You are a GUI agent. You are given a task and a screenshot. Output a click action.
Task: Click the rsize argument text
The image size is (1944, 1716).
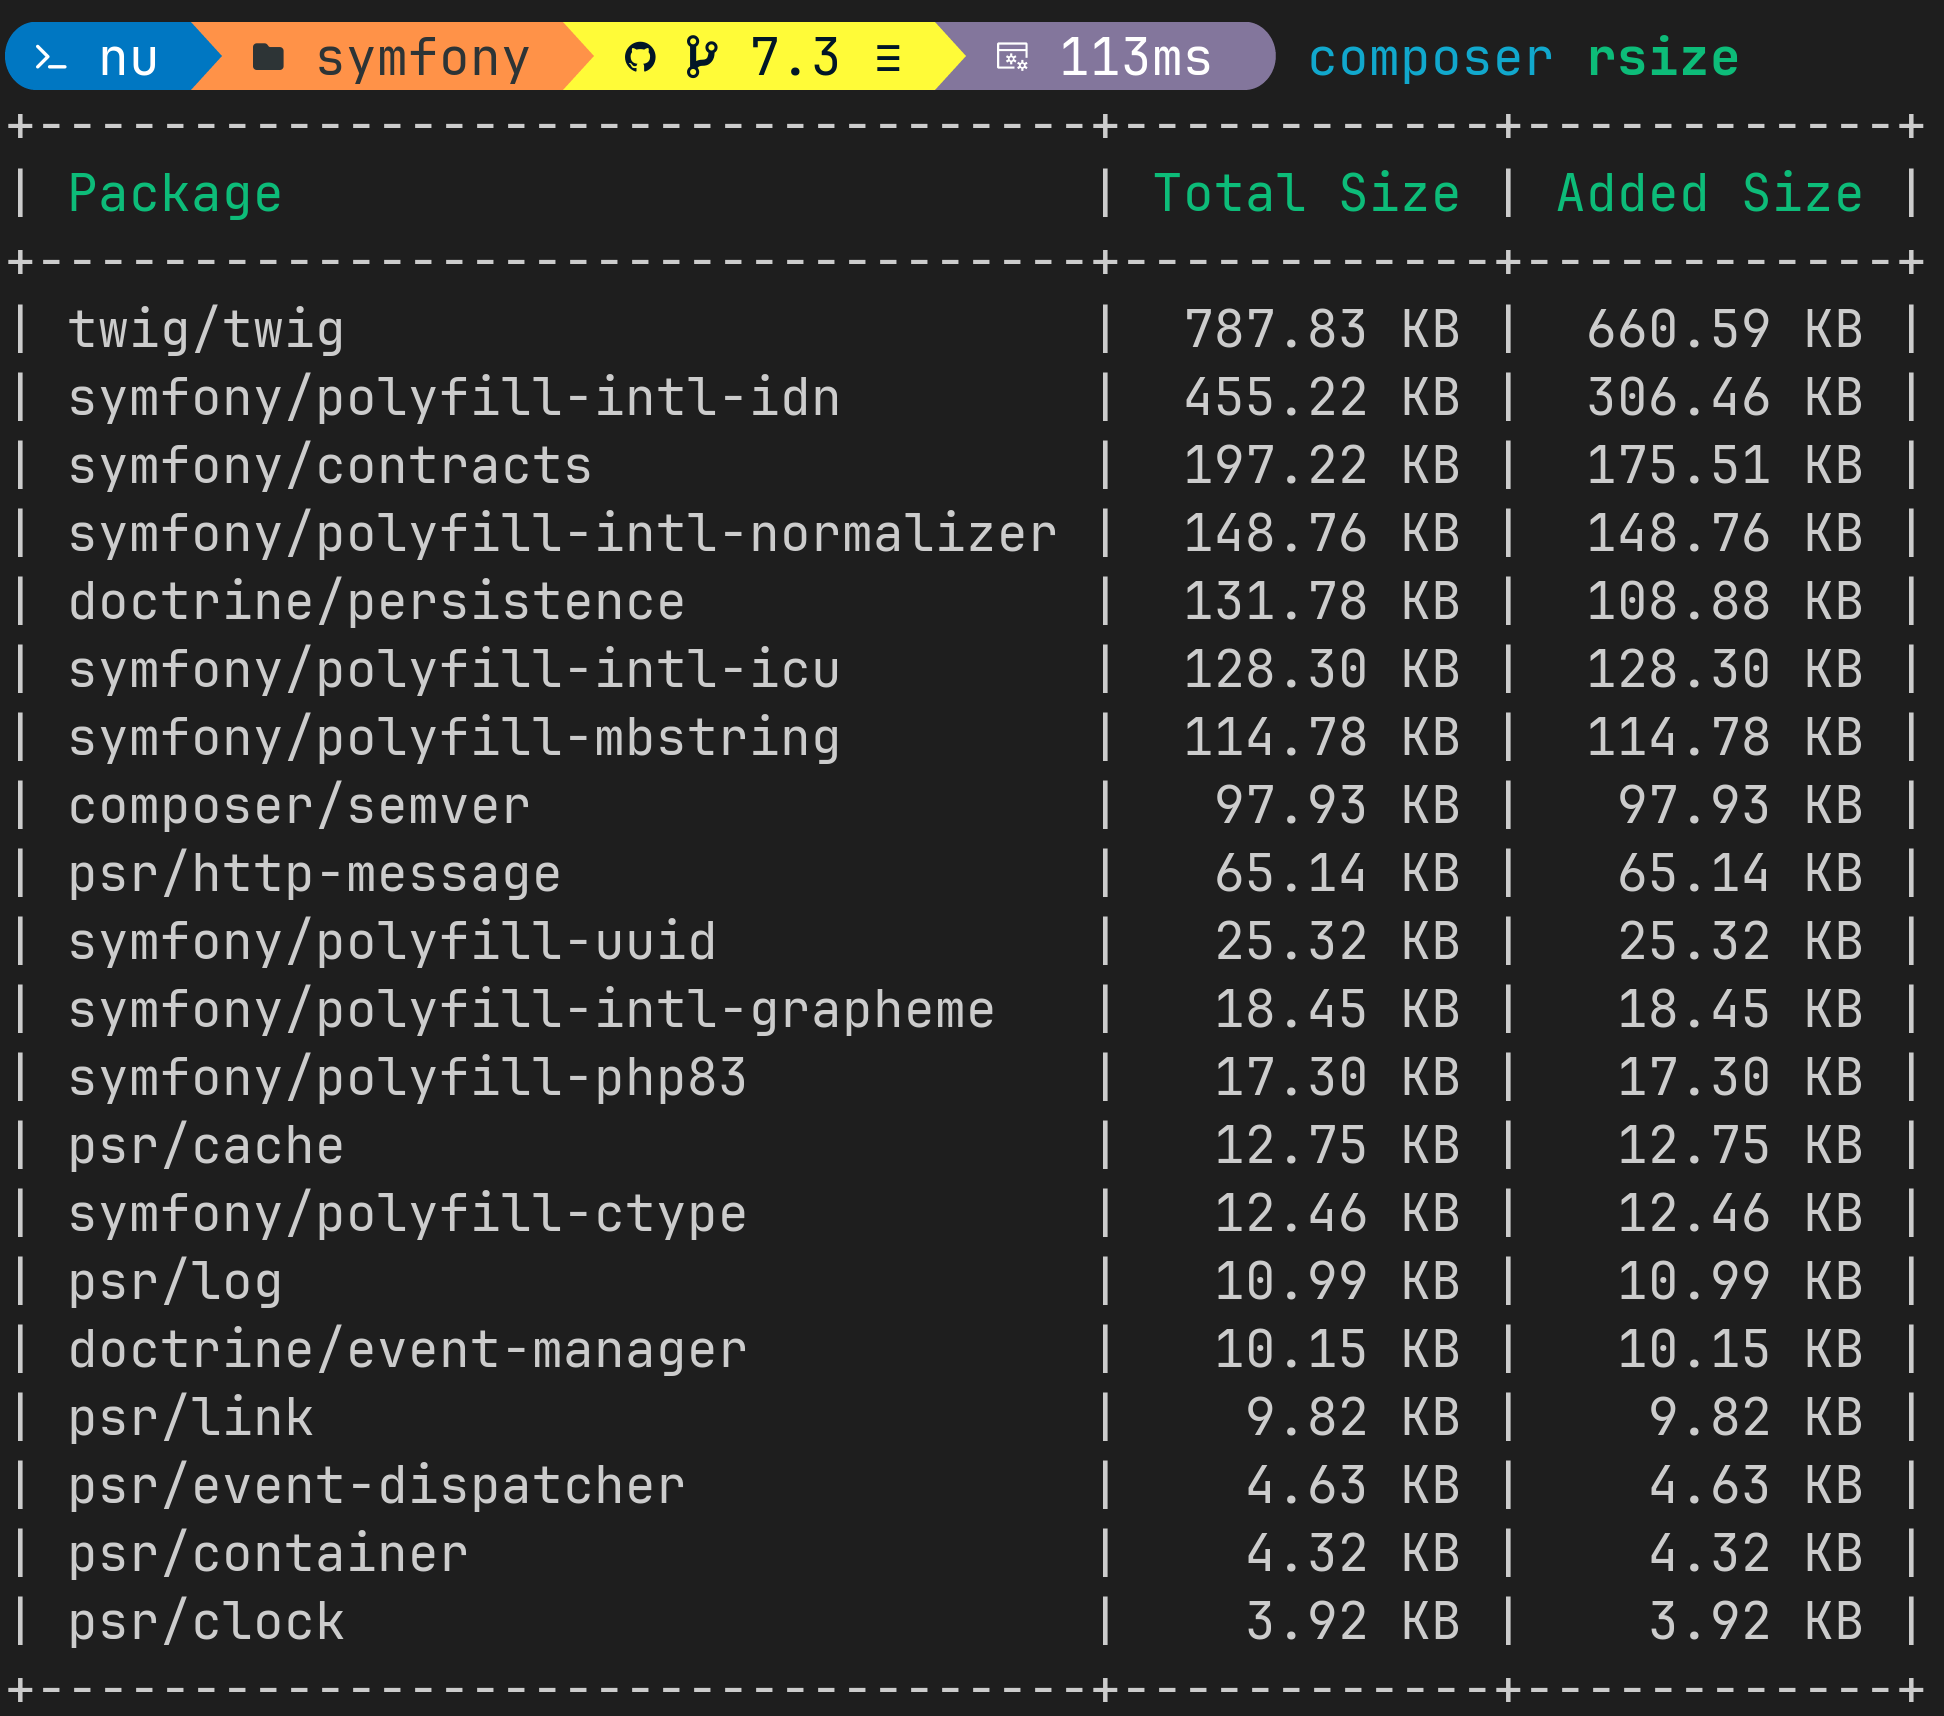click(1663, 58)
